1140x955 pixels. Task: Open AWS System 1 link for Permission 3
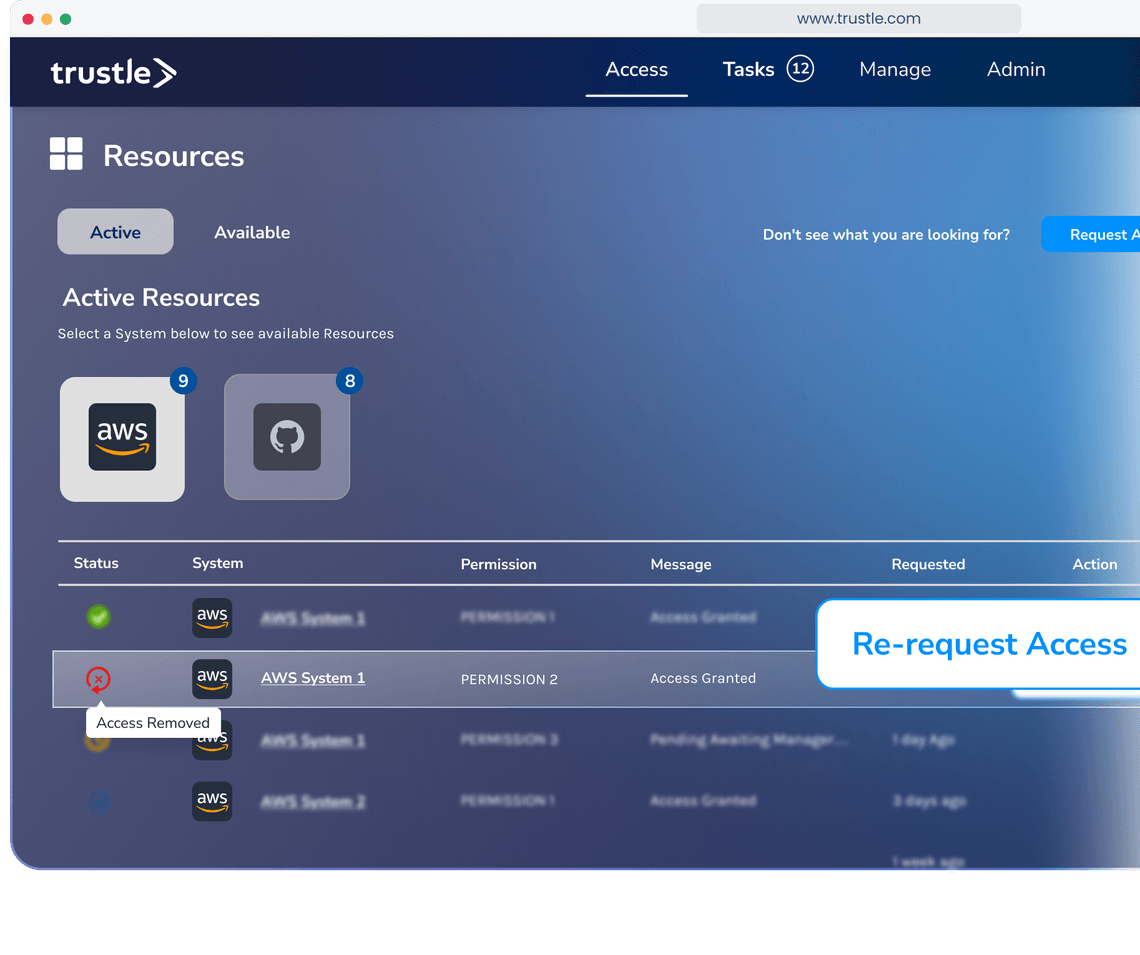point(313,740)
